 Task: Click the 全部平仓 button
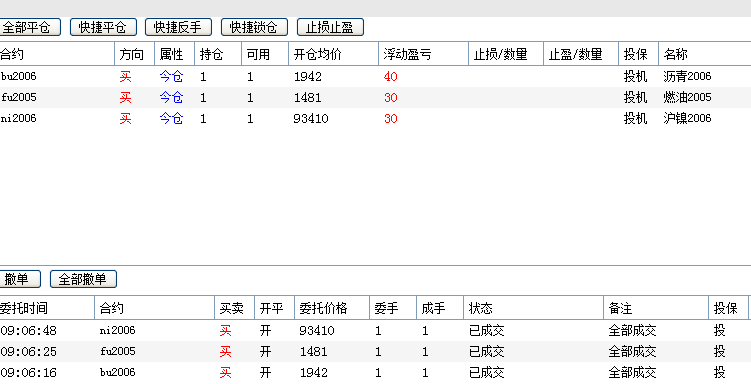pyautogui.click(x=30, y=27)
